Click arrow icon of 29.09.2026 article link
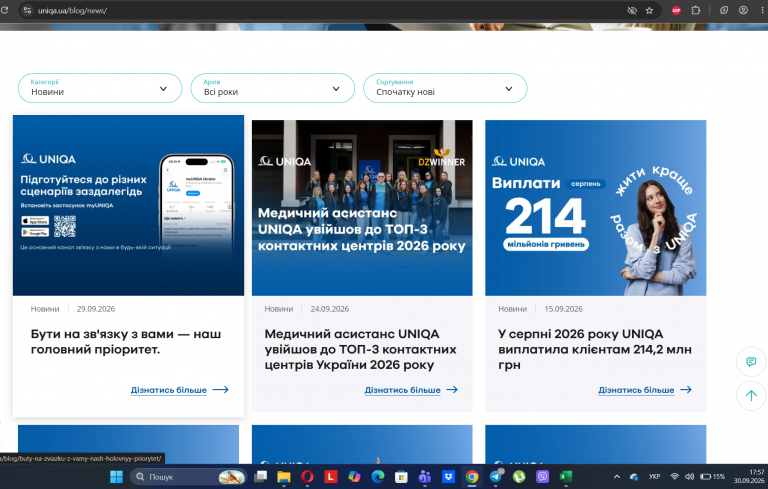Screen dimensions: 768x489 (220, 390)
